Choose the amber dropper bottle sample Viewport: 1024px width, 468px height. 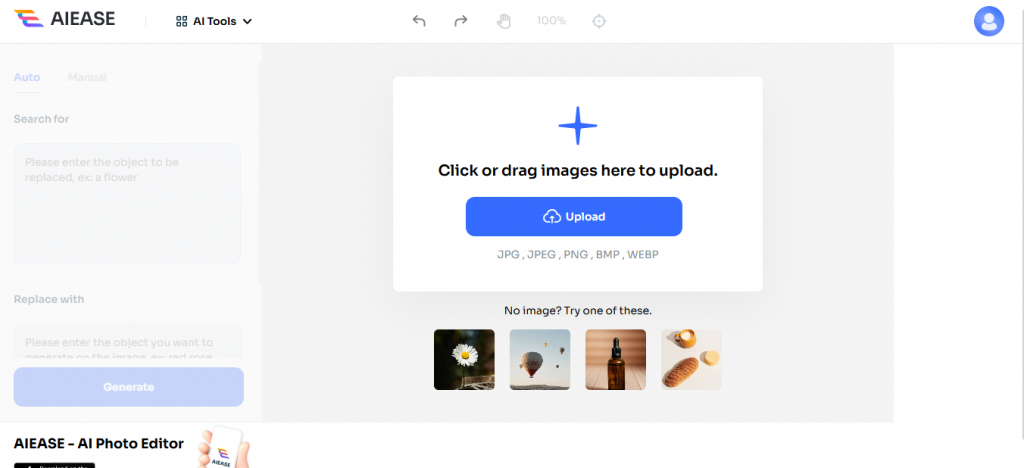point(615,359)
